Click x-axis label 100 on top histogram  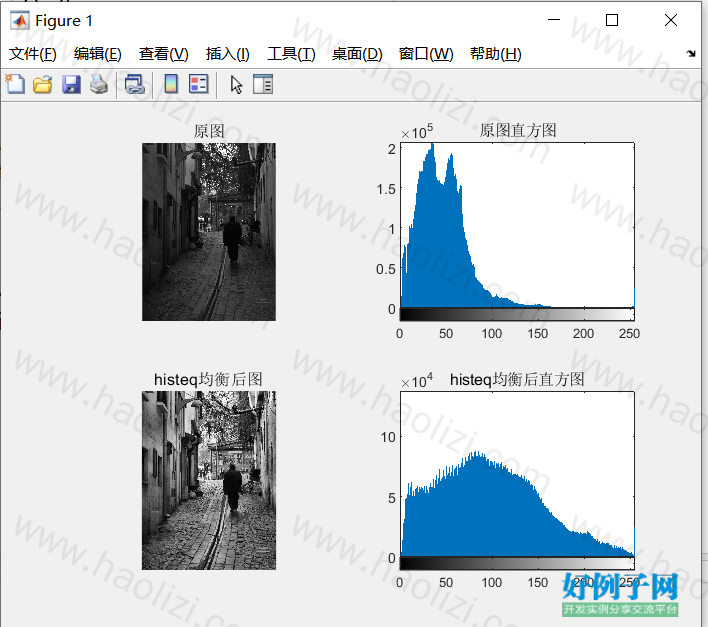point(491,334)
